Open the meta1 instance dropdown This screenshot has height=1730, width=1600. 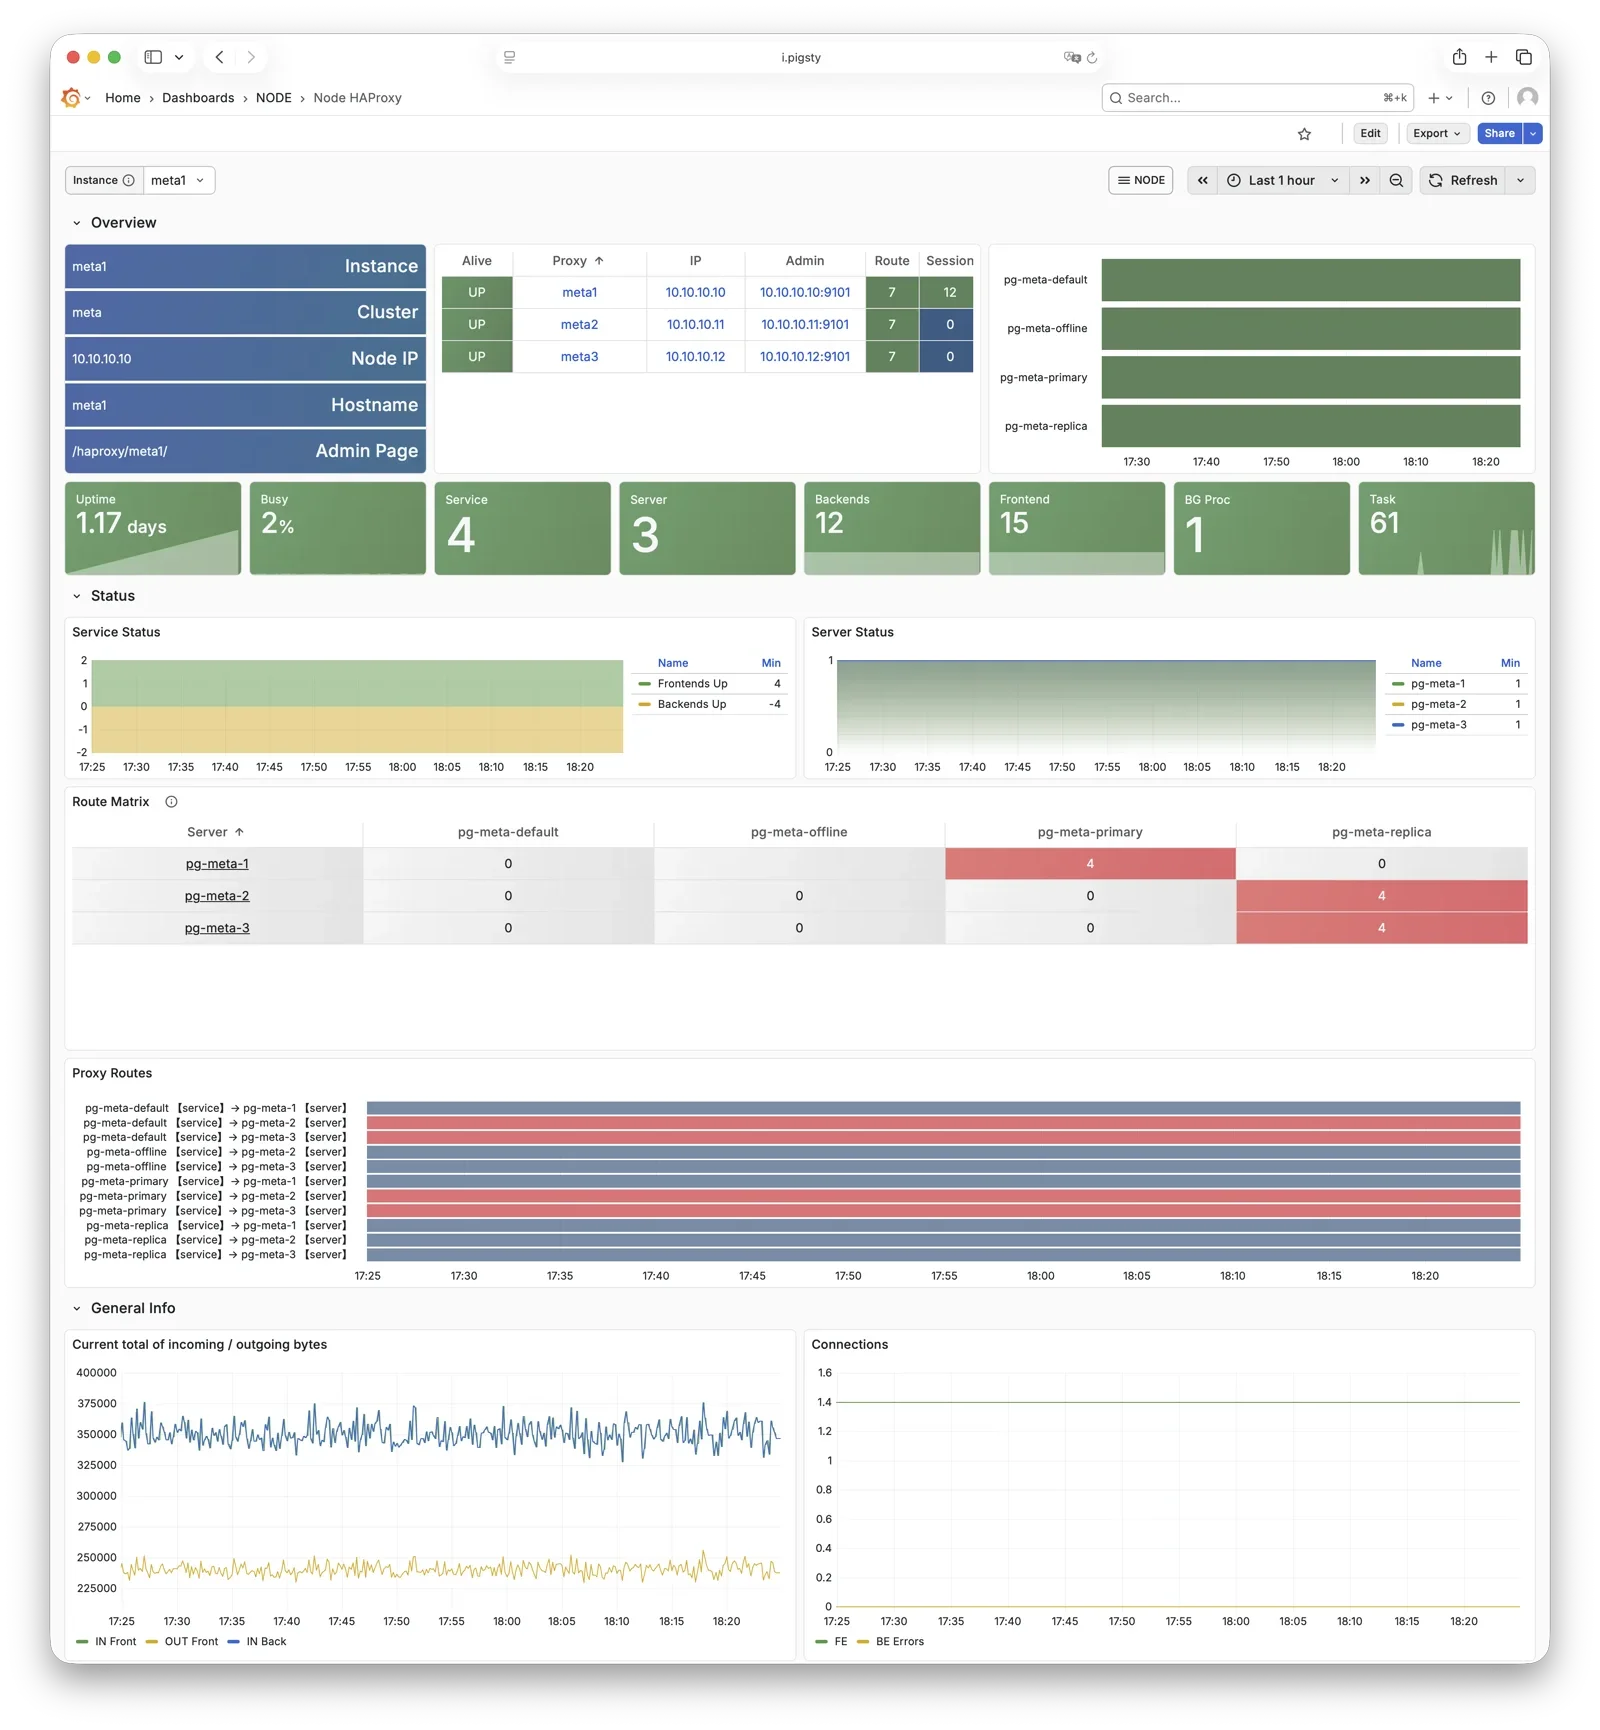coord(178,180)
